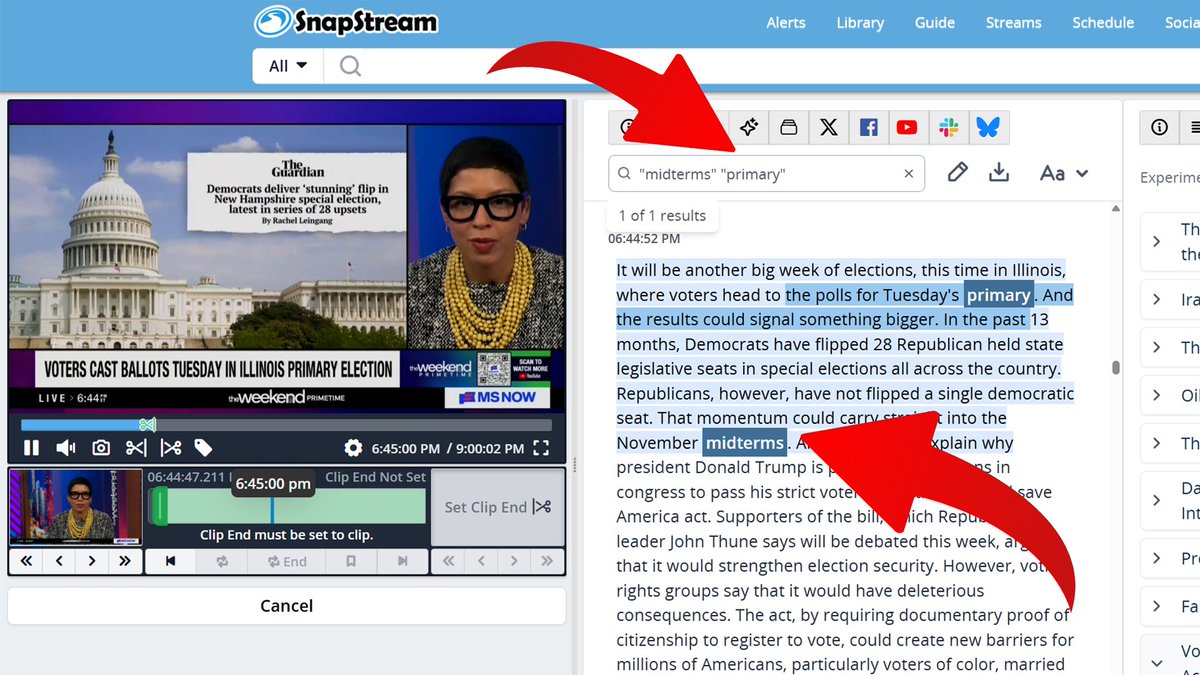Send the clip to Slack

pyautogui.click(x=948, y=127)
